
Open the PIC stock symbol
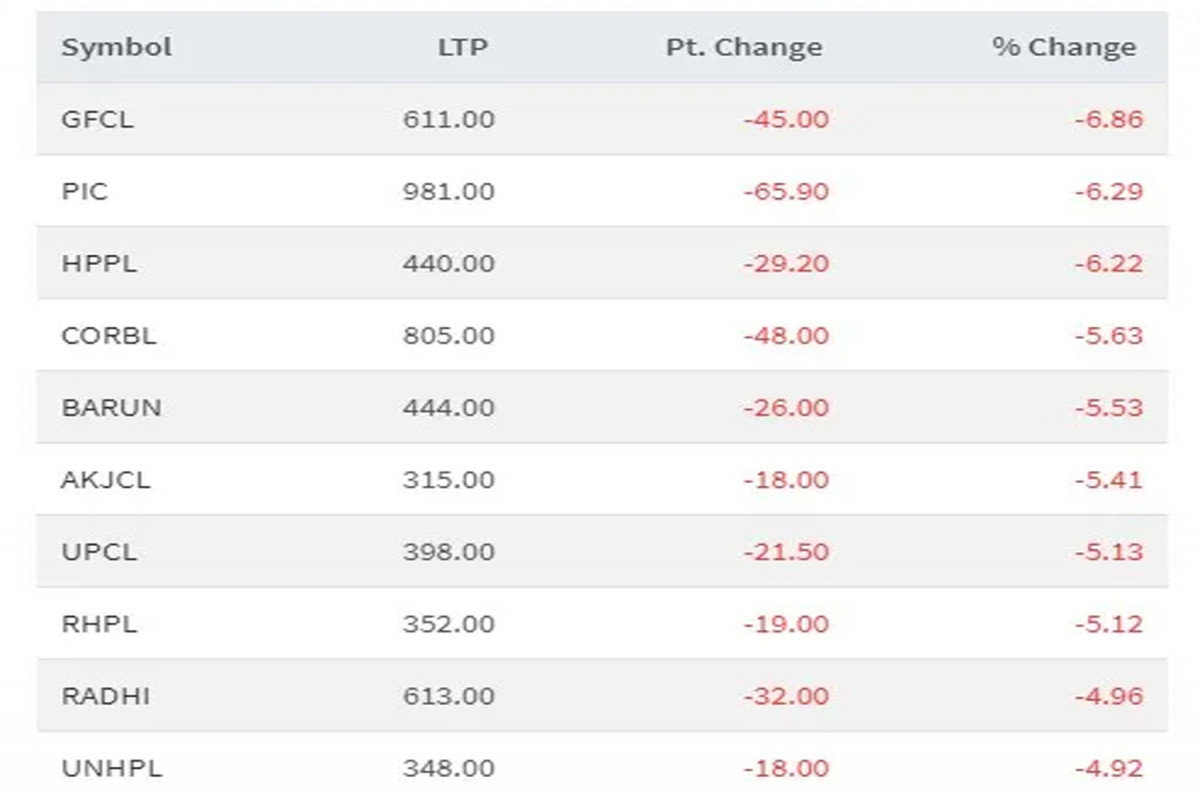(84, 191)
